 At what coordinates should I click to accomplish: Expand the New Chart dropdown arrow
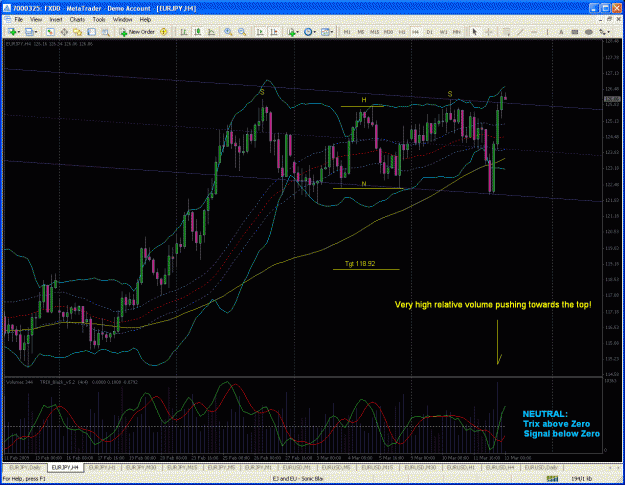pyautogui.click(x=19, y=32)
